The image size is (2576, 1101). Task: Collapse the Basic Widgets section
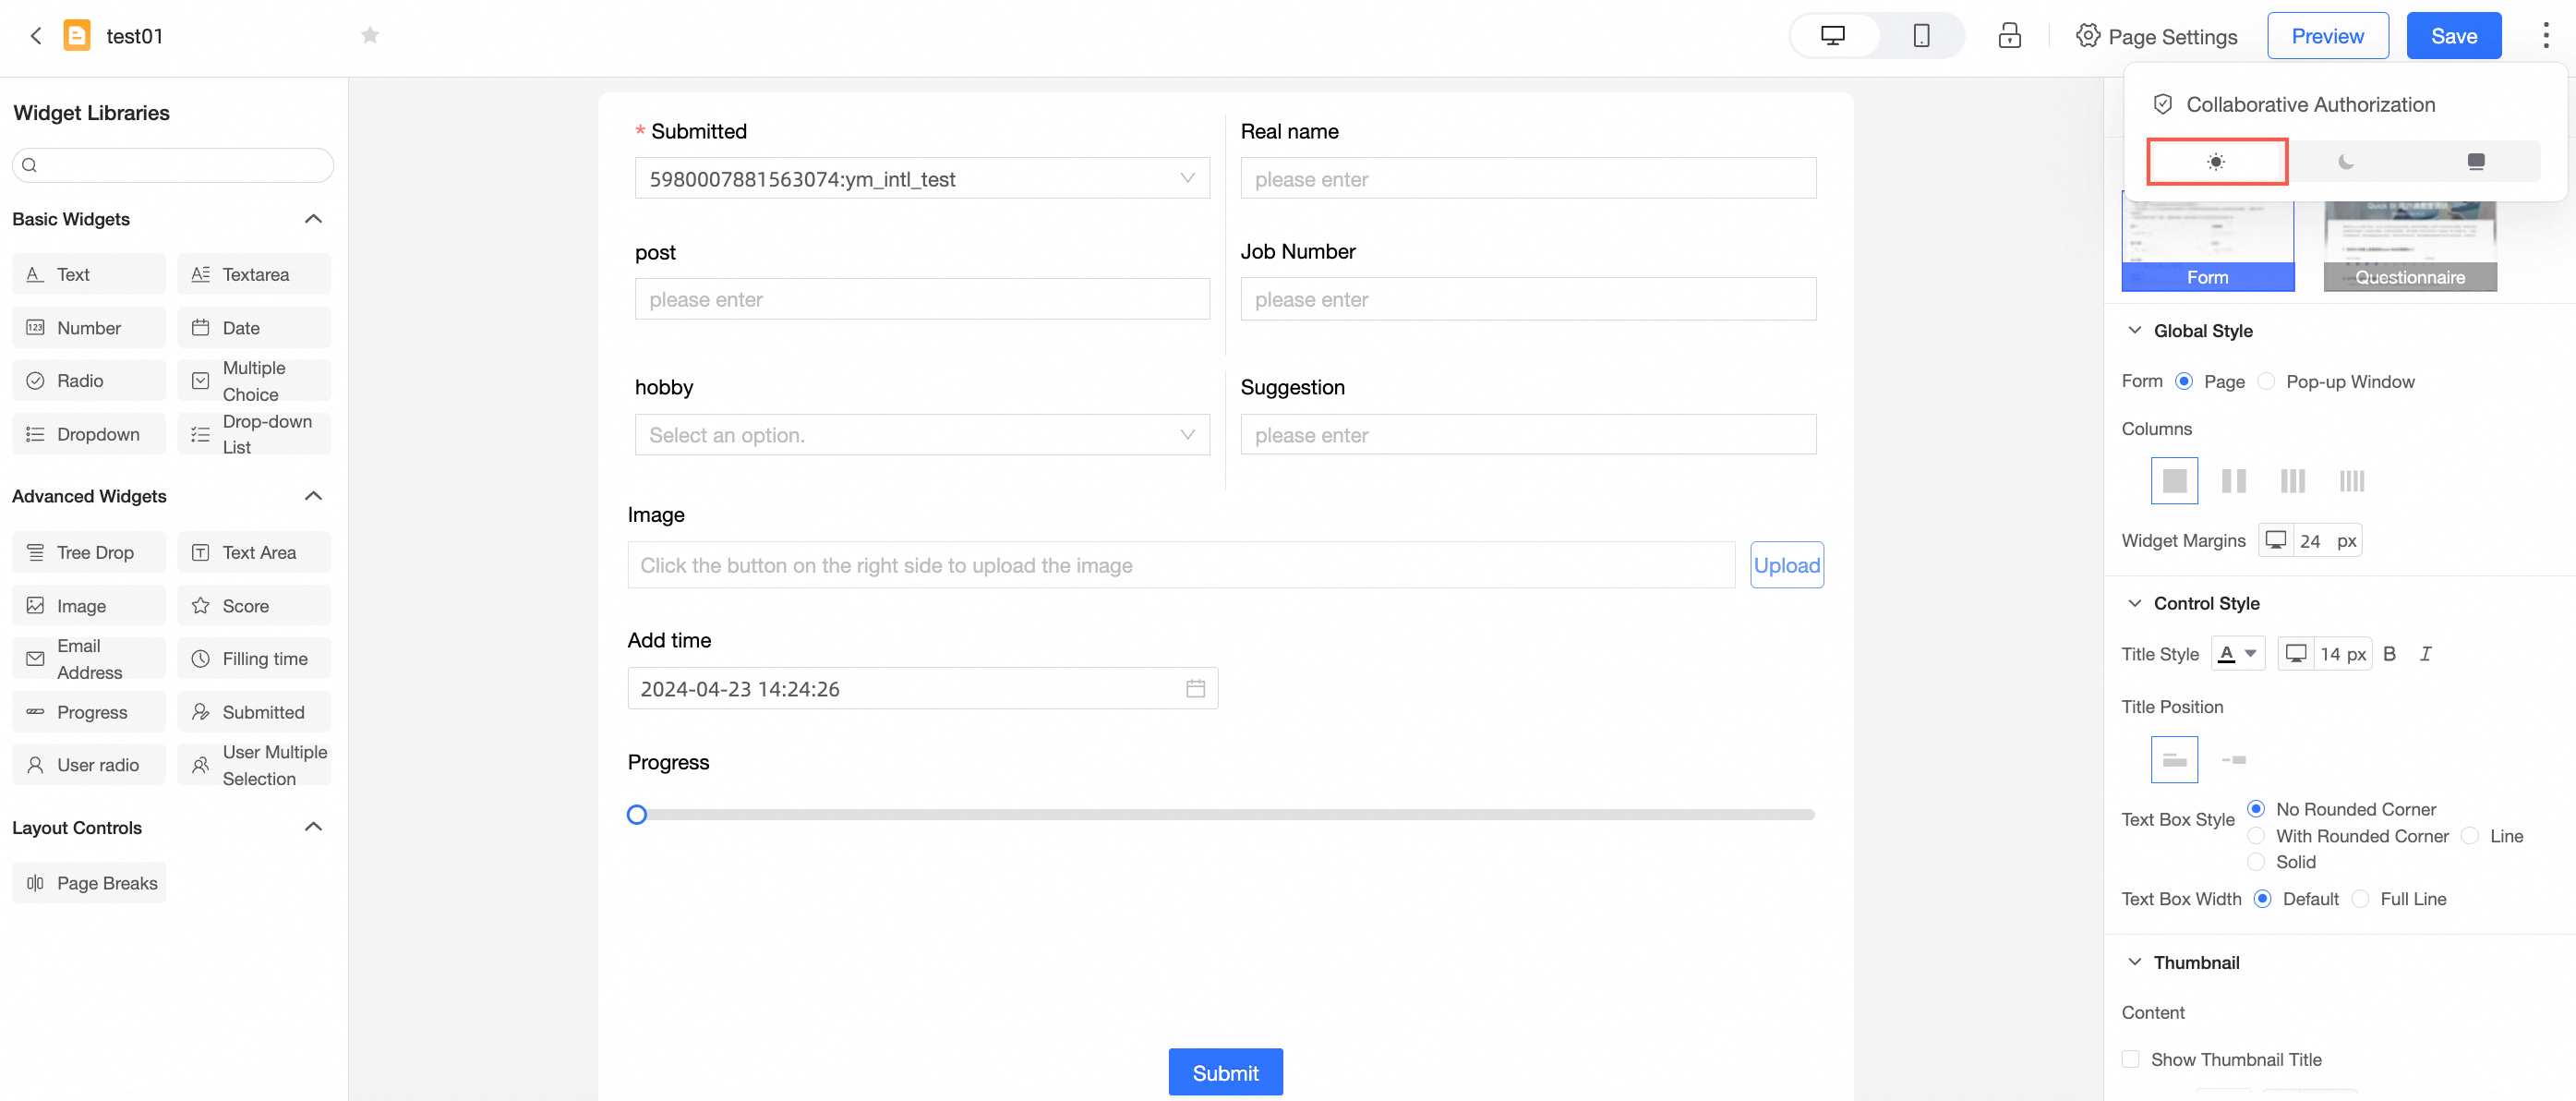313,219
